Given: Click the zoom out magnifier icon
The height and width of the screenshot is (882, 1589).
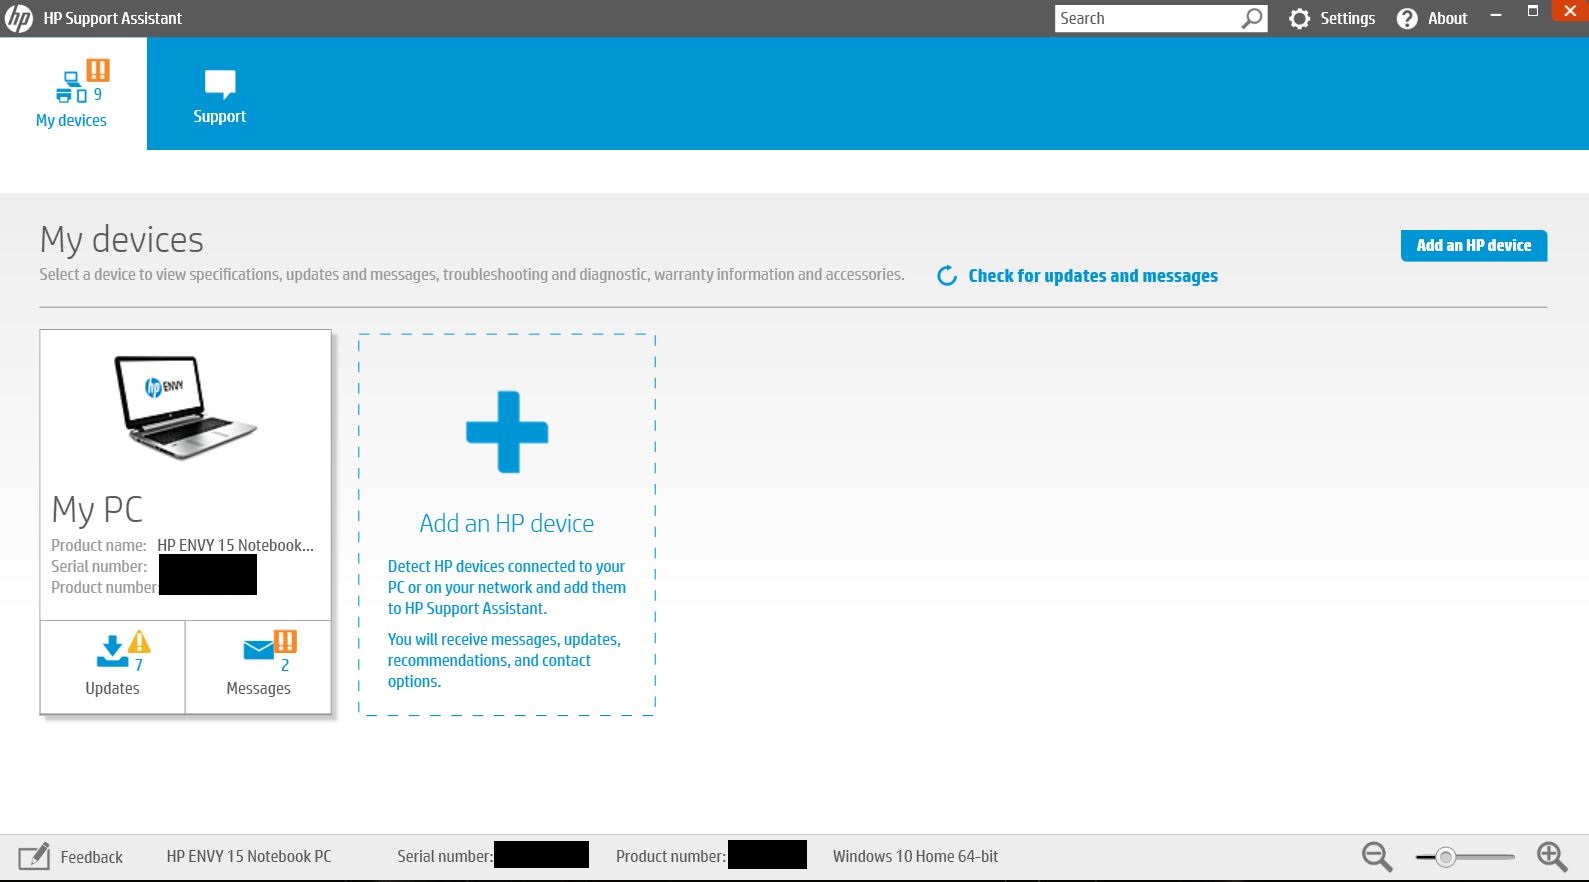Looking at the screenshot, I should [1377, 857].
